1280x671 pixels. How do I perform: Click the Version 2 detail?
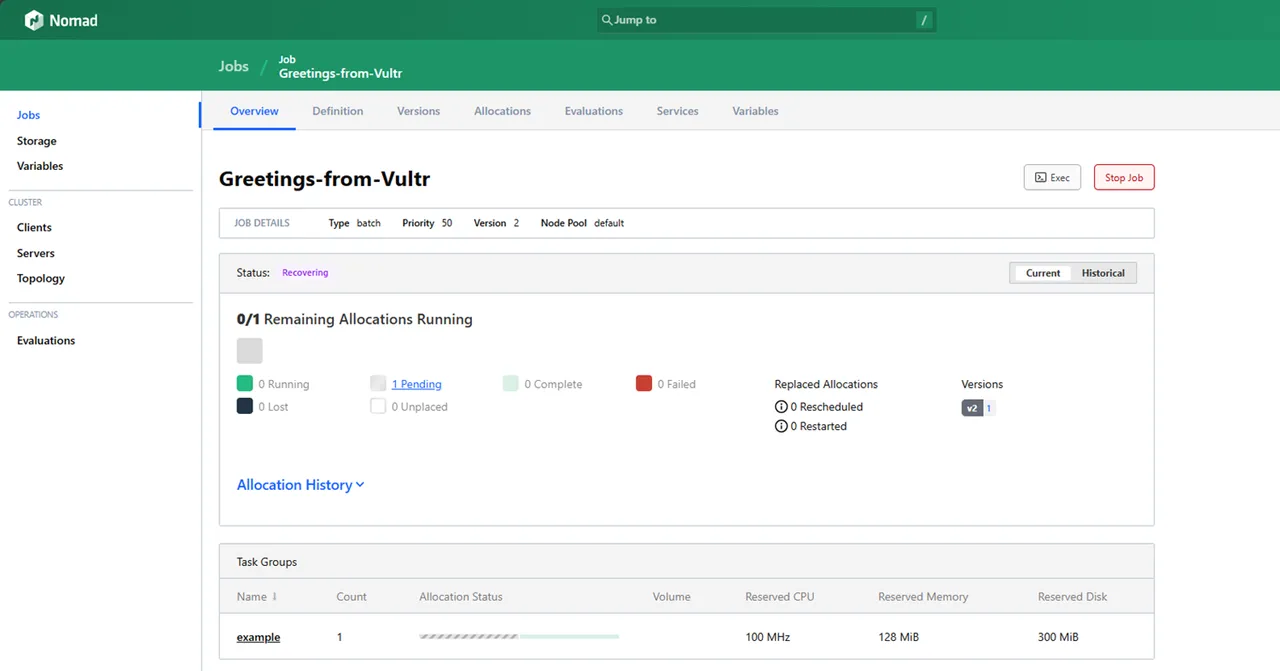pyautogui.click(x=496, y=223)
